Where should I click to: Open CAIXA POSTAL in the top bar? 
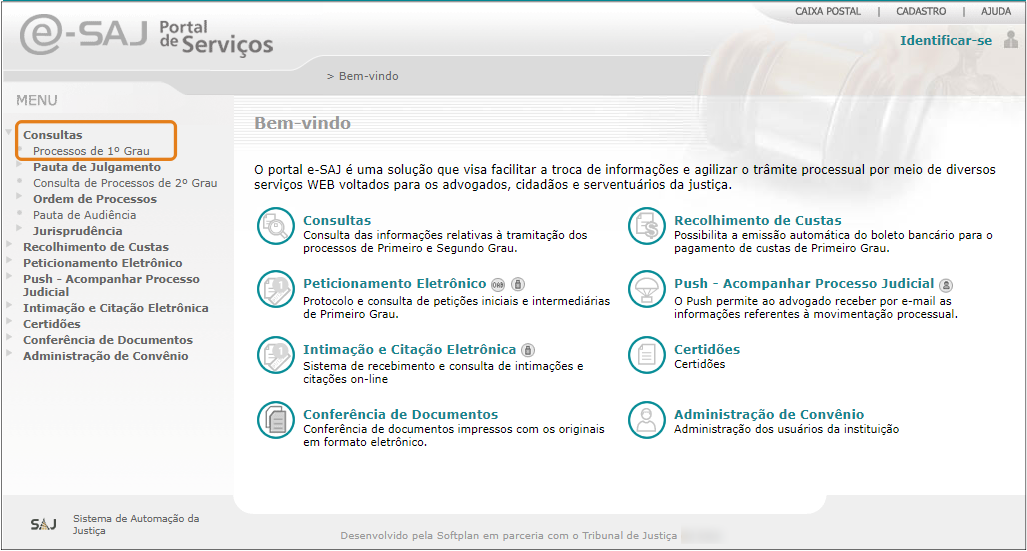(x=828, y=11)
